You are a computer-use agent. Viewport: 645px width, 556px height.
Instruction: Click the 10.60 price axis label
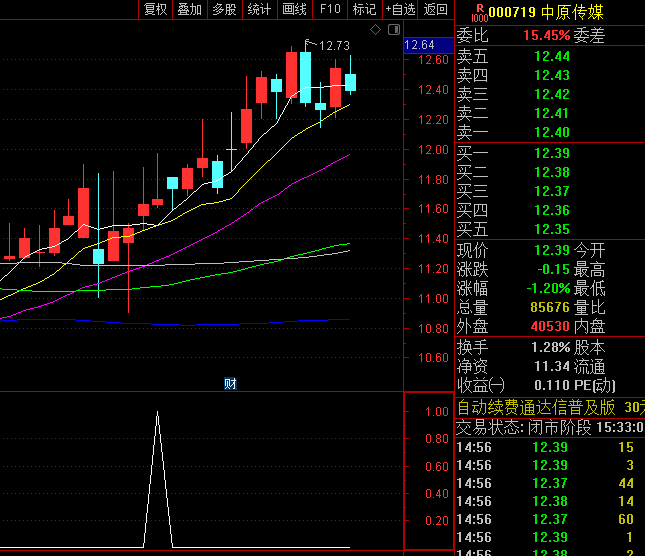(x=433, y=358)
